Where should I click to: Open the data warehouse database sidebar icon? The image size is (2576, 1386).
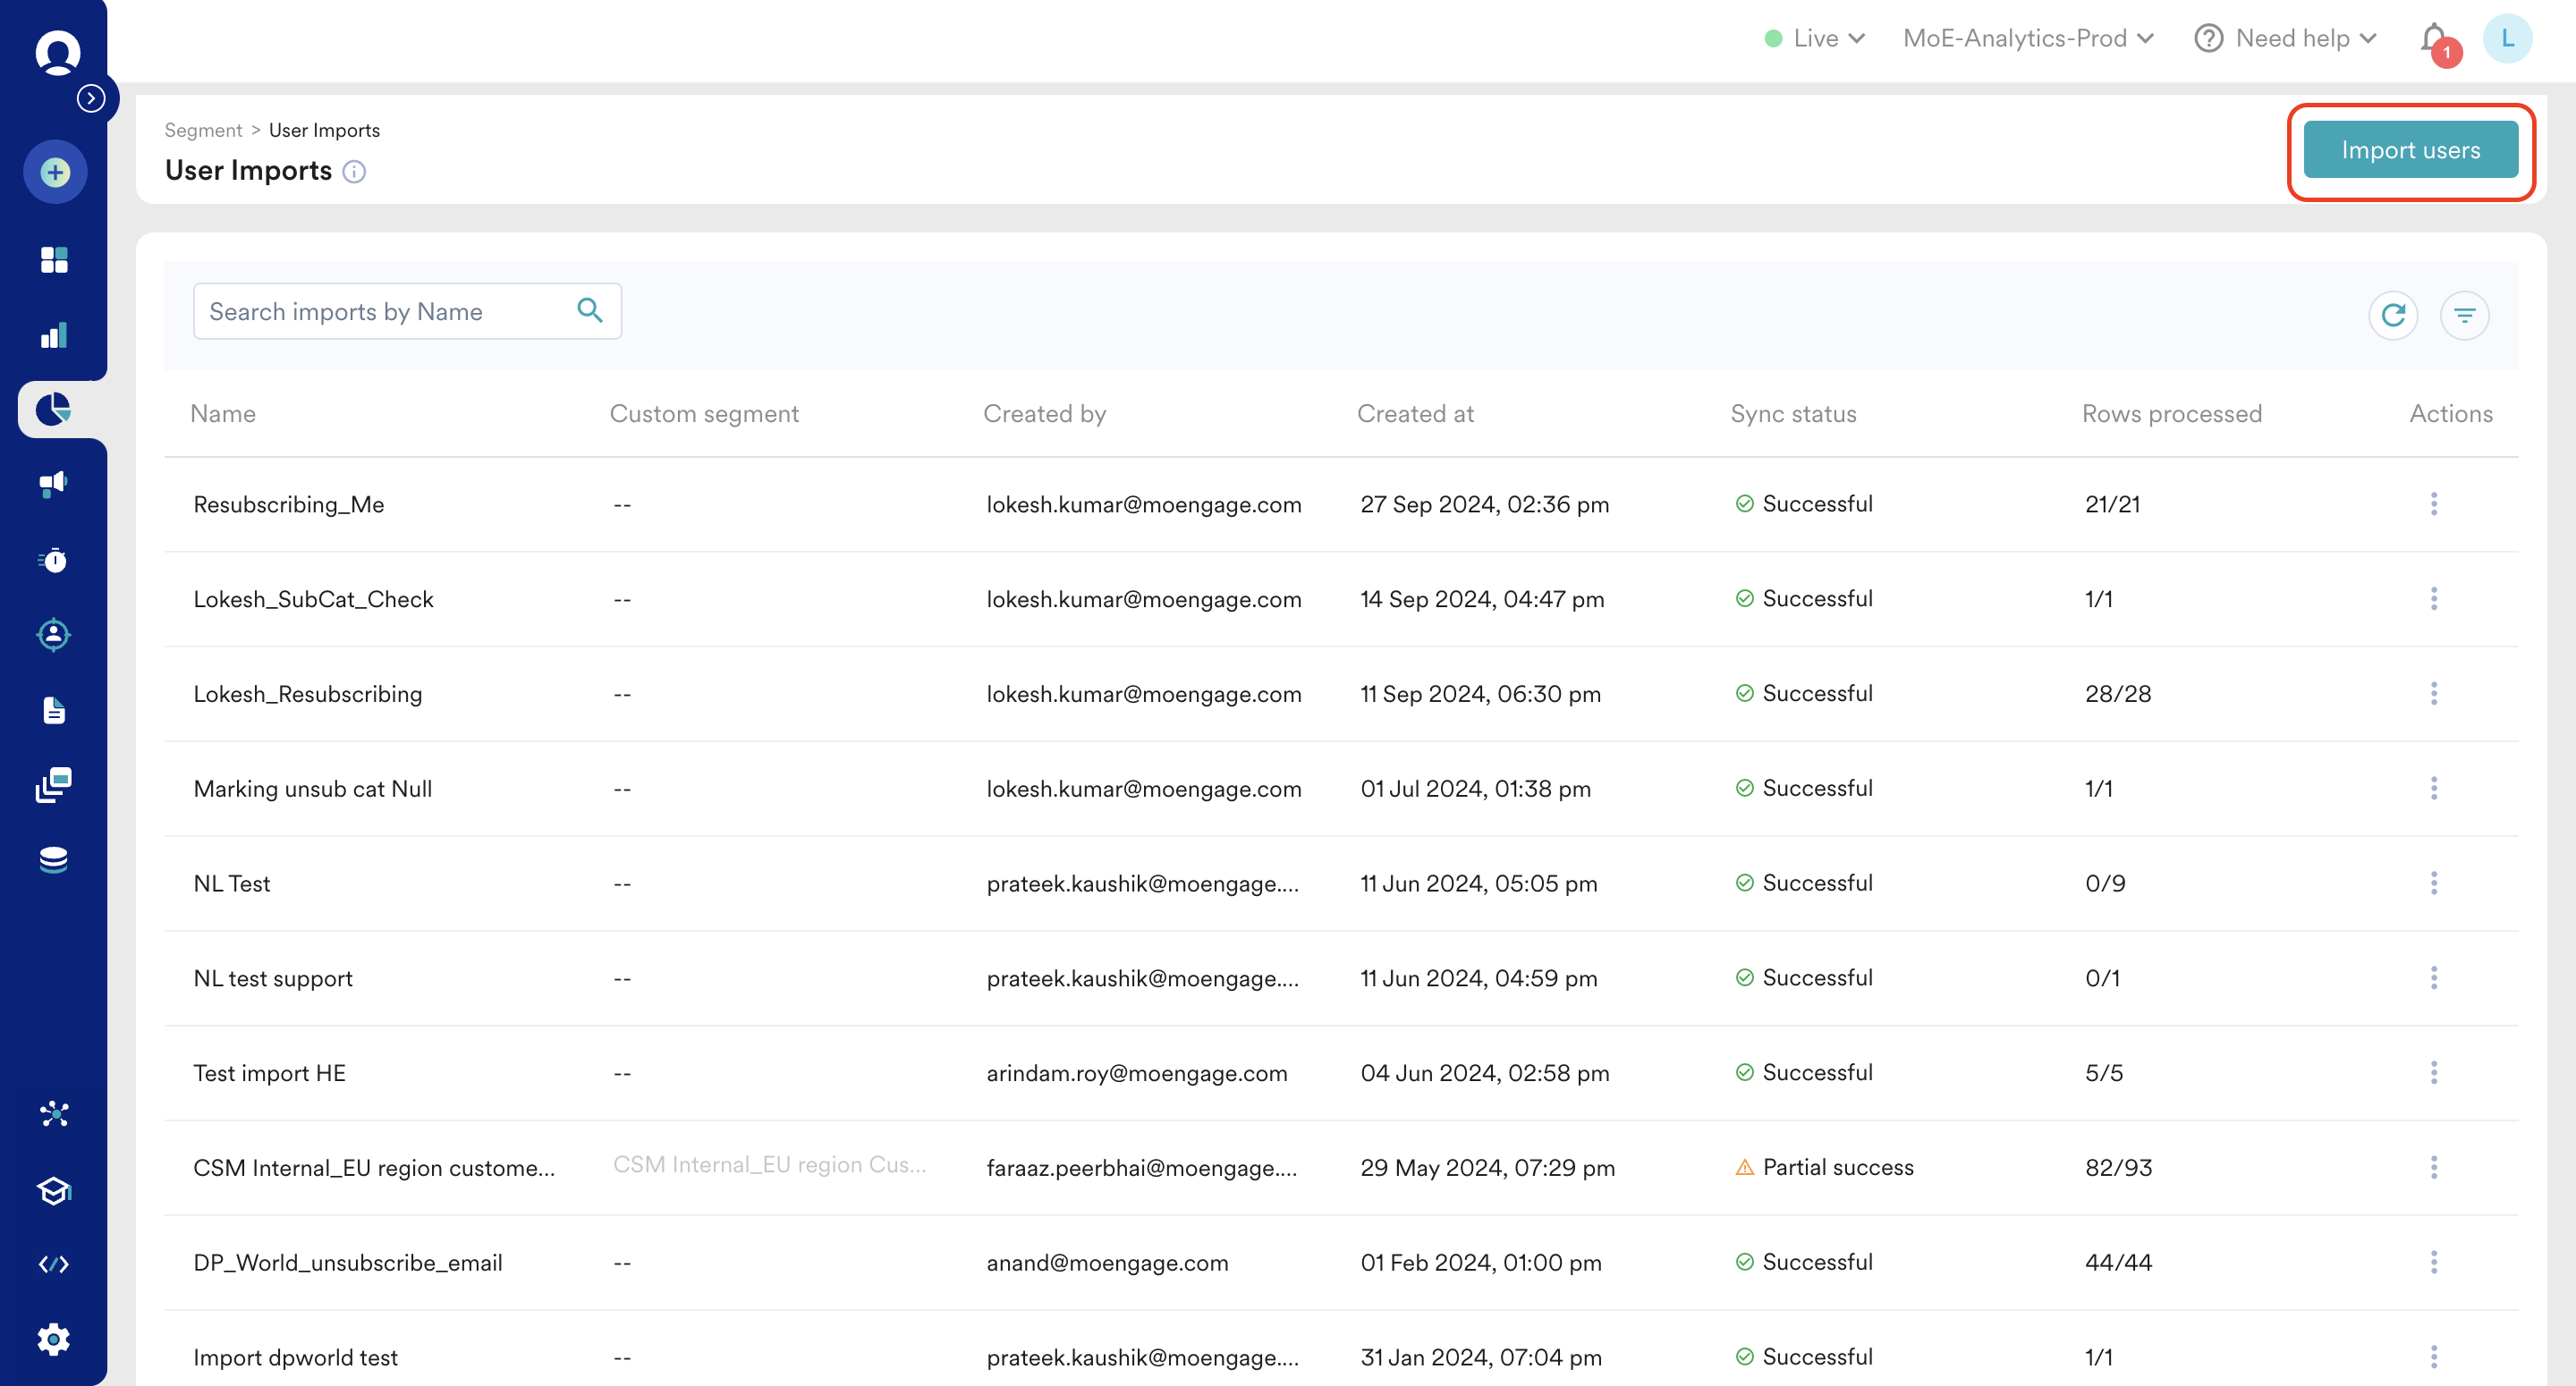(x=54, y=860)
